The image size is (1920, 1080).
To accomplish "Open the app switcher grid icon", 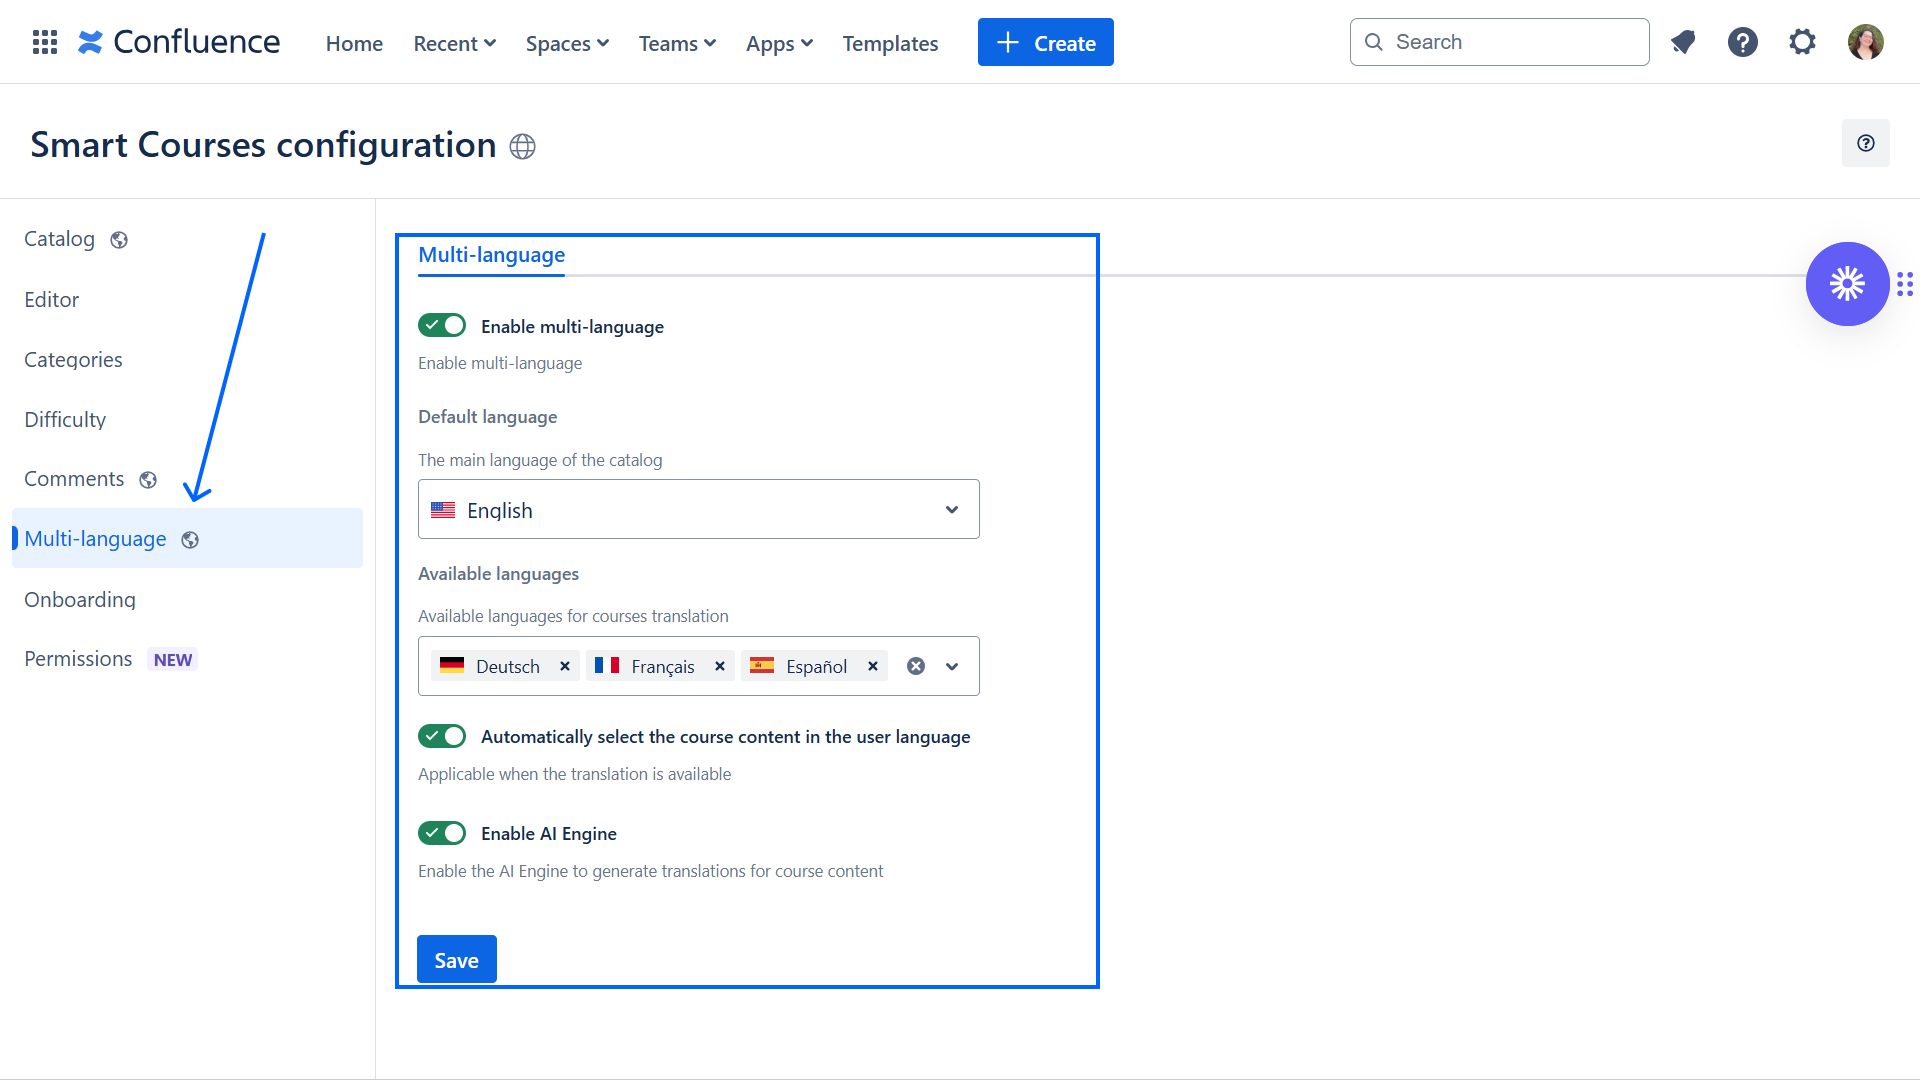I will (x=44, y=42).
